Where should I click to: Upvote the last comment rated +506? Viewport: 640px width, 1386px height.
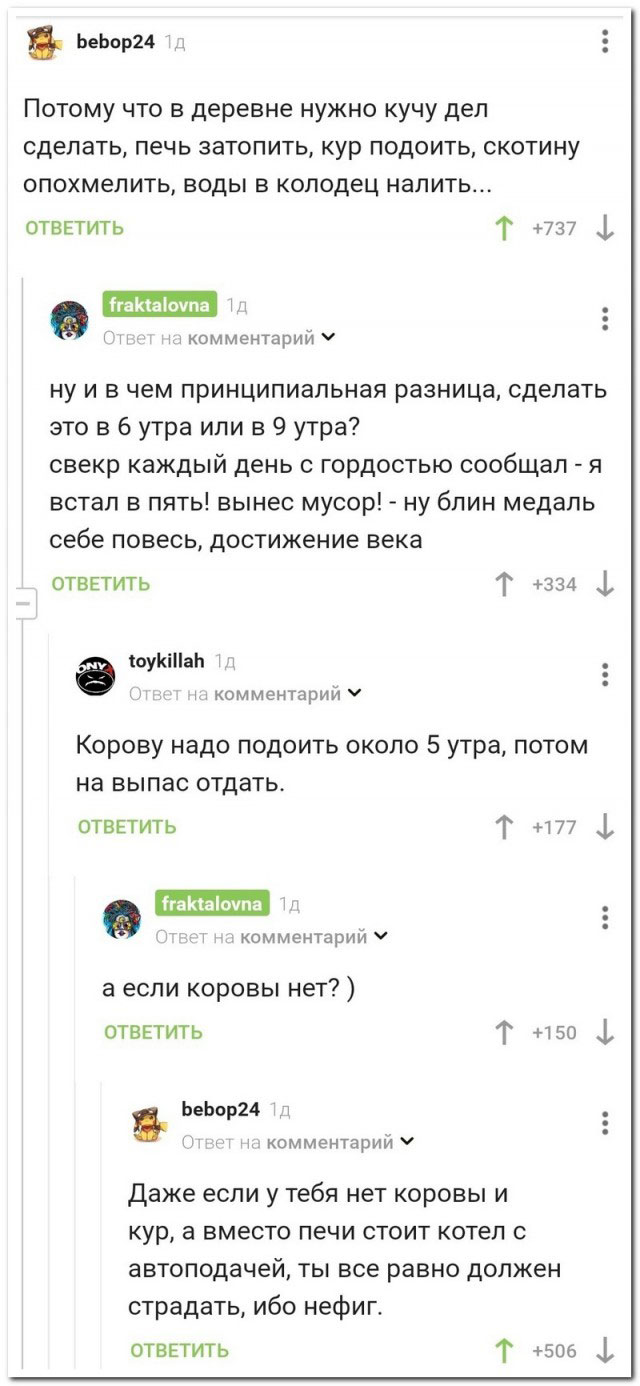coord(502,1351)
